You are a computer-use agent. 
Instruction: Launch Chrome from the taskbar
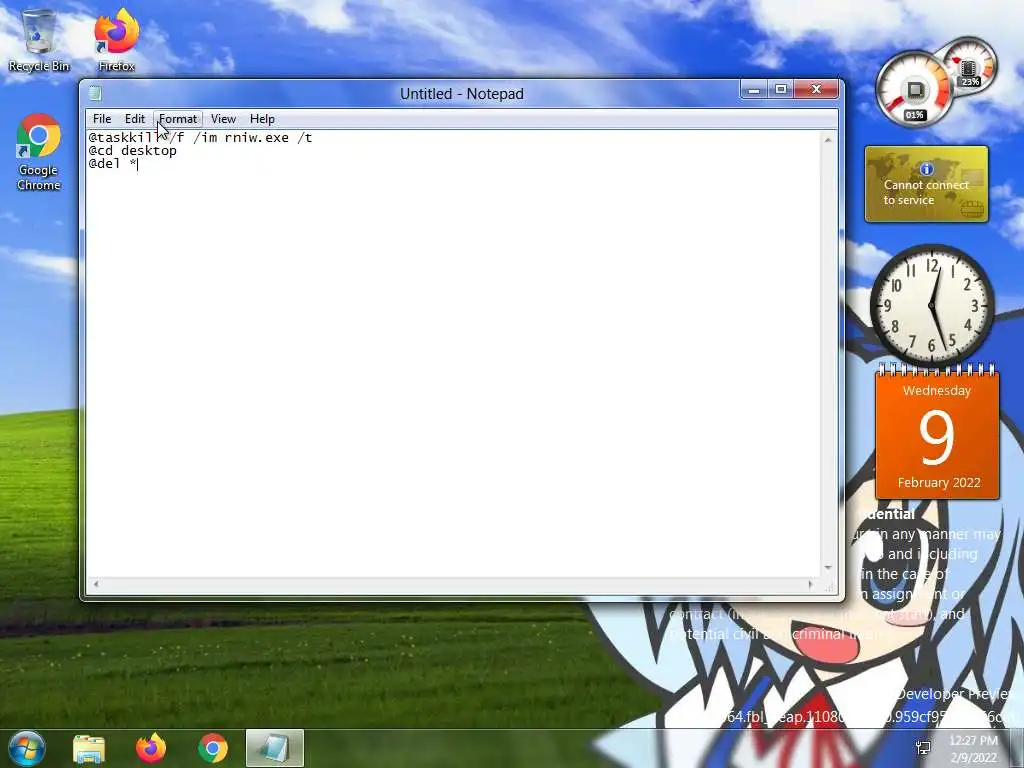213,748
